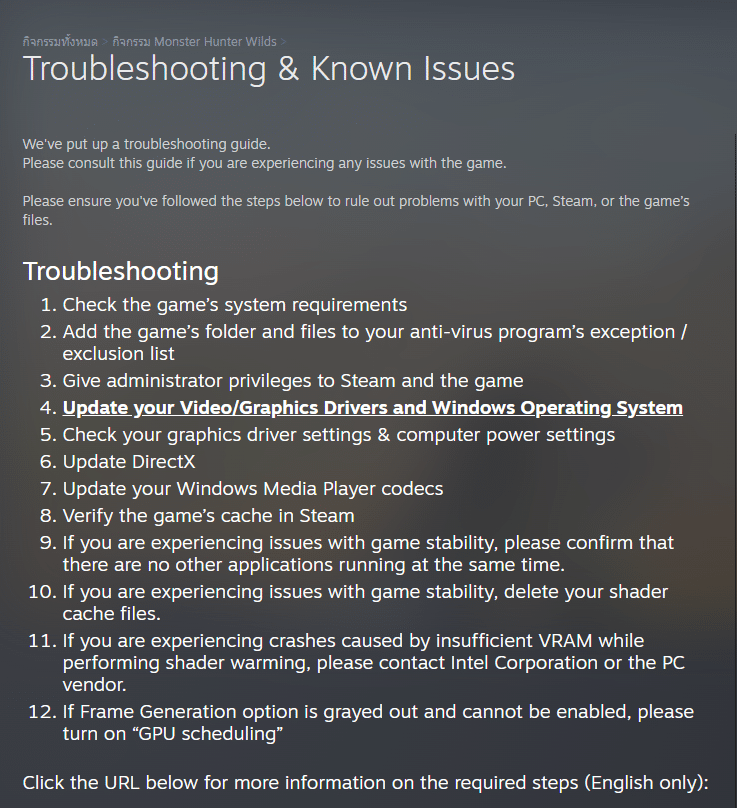Click the insufficient VRAM crashes item
The width and height of the screenshot is (737, 808).
[374, 662]
